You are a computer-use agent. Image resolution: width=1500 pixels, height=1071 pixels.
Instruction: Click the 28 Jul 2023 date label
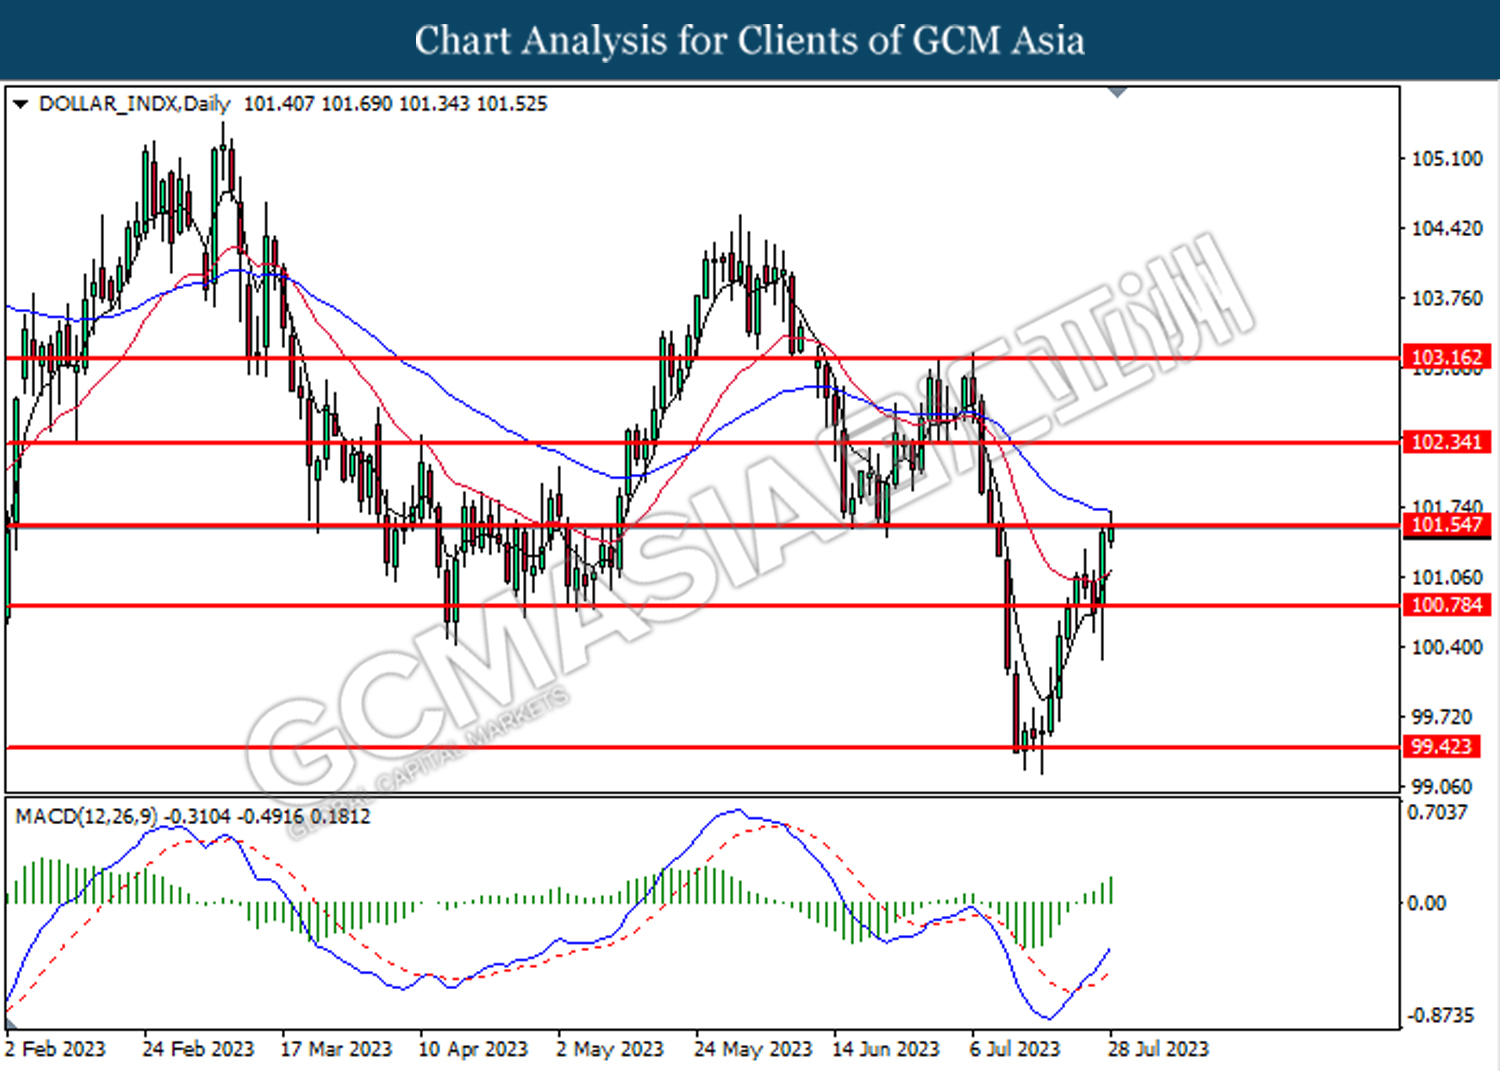pos(1158,1049)
